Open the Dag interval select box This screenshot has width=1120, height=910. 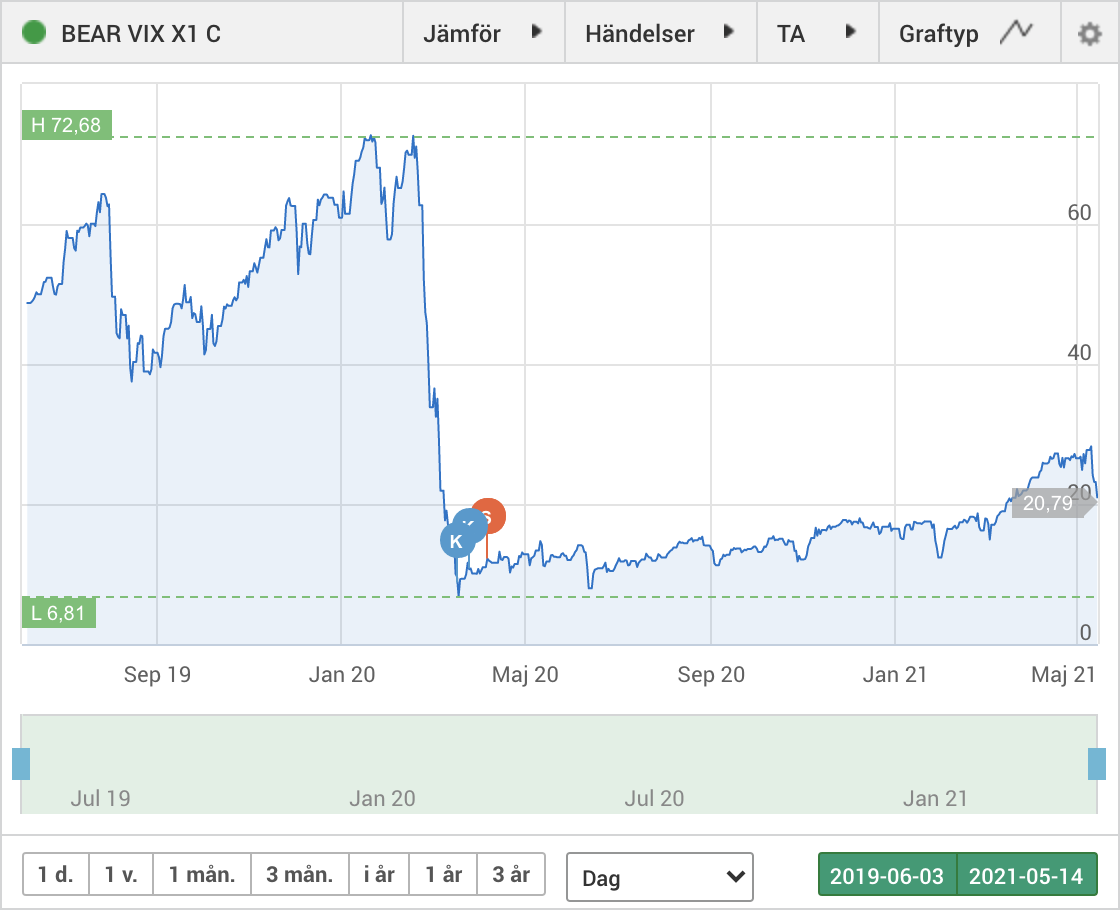659,877
